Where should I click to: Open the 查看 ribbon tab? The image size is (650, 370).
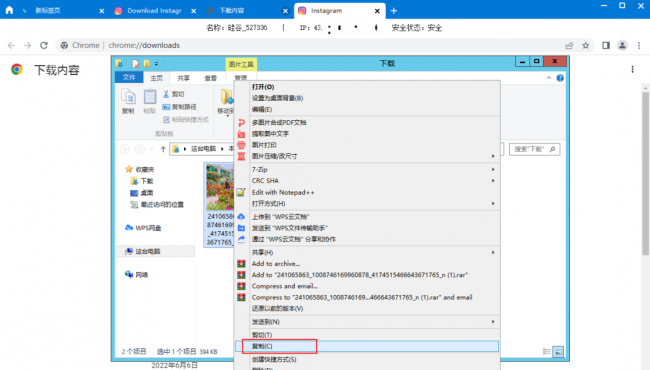[210, 78]
